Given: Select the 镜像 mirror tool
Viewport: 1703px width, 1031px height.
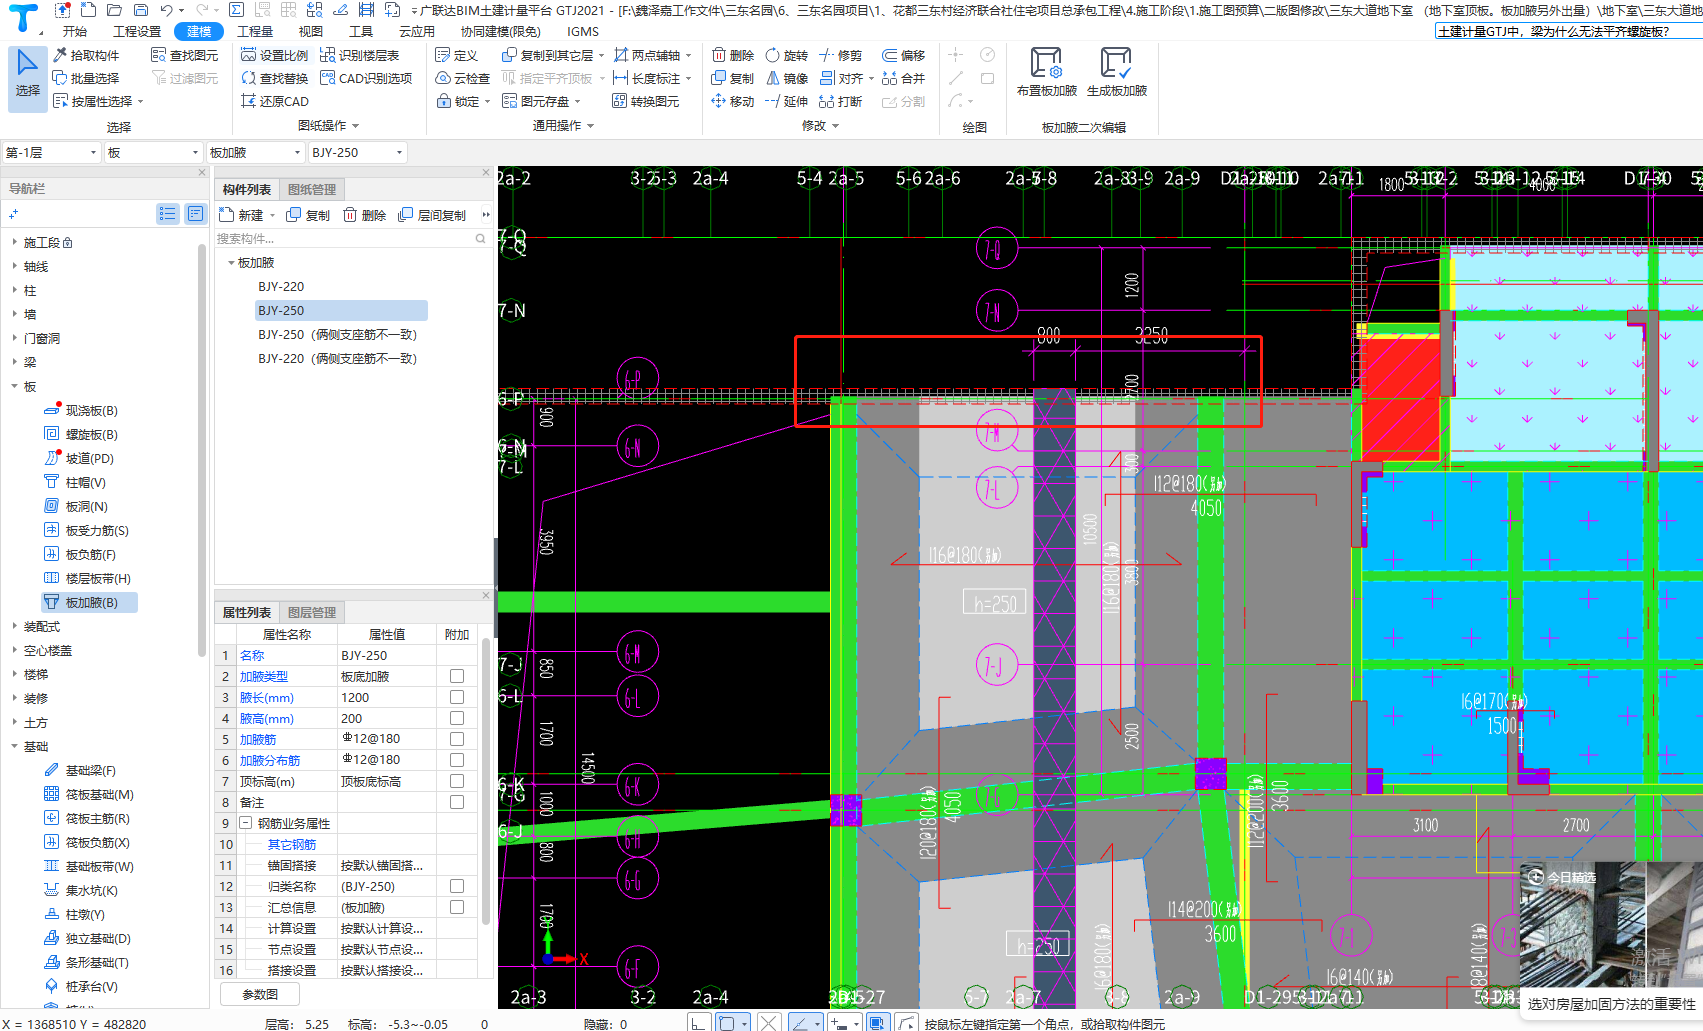Looking at the screenshot, I should pyautogui.click(x=786, y=78).
